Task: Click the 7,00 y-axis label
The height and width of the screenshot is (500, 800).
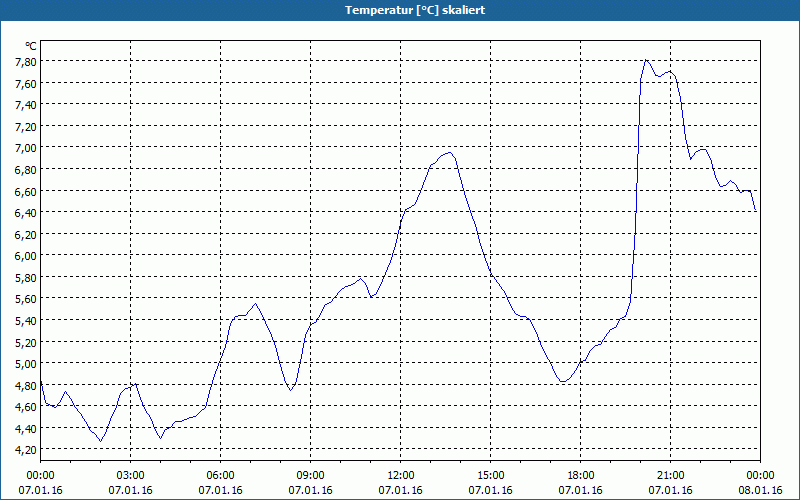Action: coord(26,148)
